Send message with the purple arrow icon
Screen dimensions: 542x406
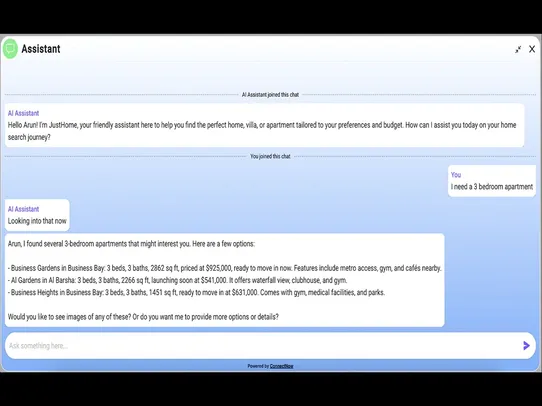point(526,346)
